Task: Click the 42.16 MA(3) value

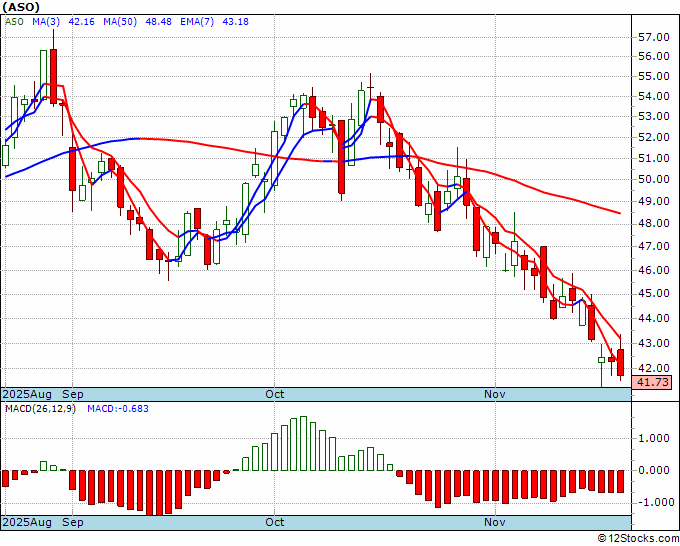Action: pos(82,21)
